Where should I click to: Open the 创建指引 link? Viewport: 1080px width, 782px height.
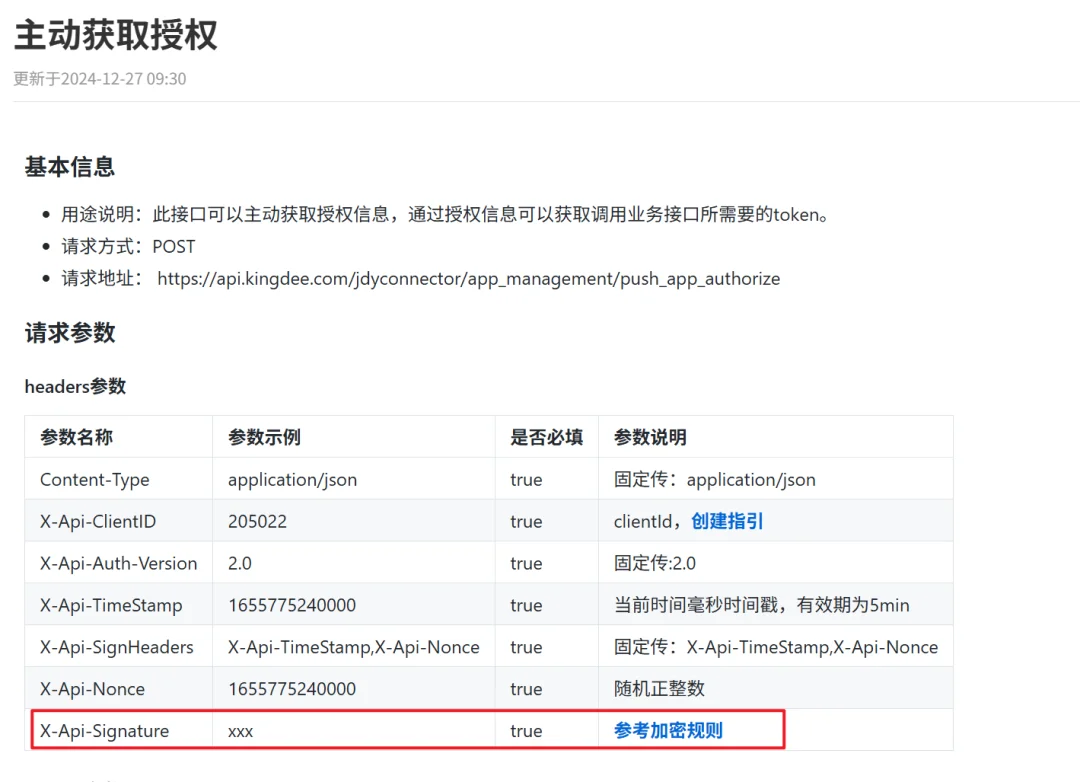727,522
